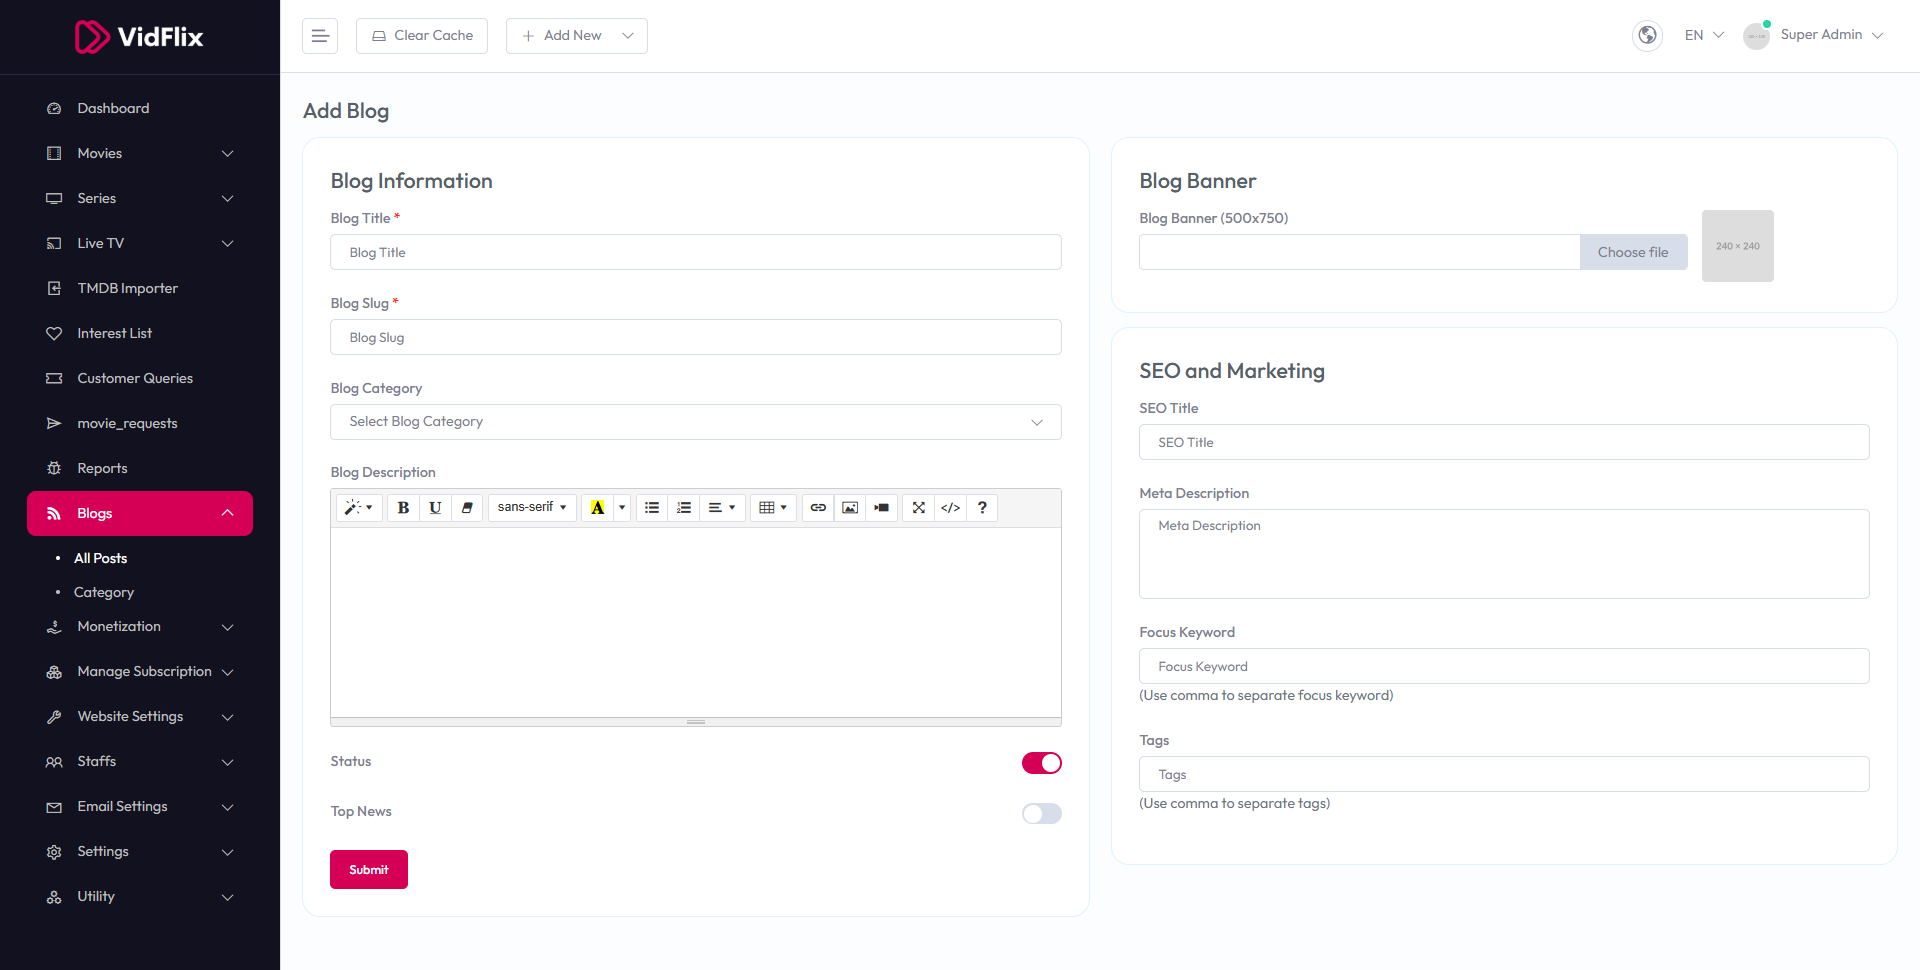
Task: Insert an unordered bullet list
Action: tap(652, 508)
